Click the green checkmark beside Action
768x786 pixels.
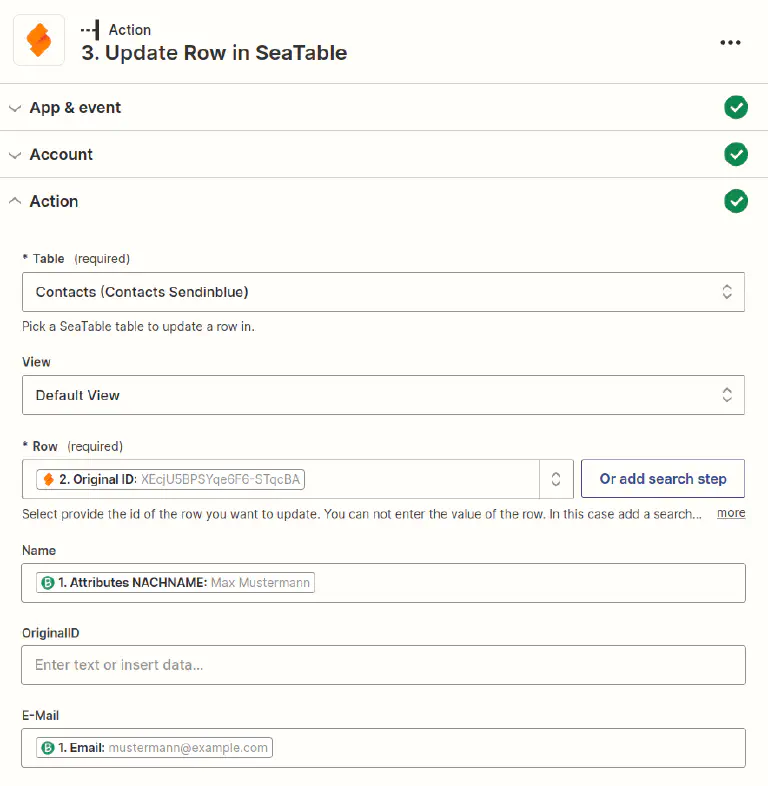pyautogui.click(x=736, y=201)
